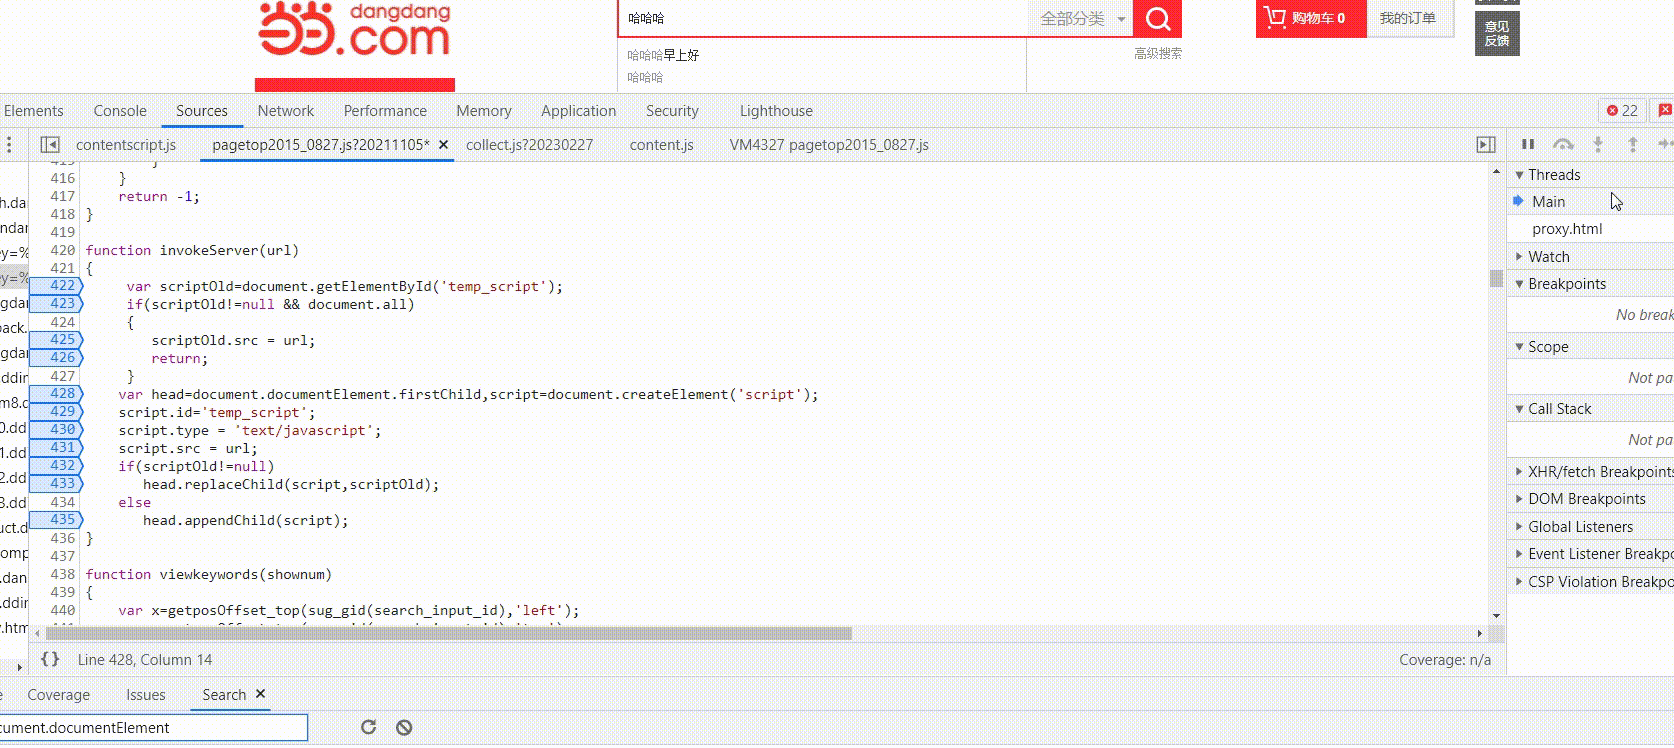
Task: Open the shopping cart 购物车
Action: click(x=1310, y=18)
